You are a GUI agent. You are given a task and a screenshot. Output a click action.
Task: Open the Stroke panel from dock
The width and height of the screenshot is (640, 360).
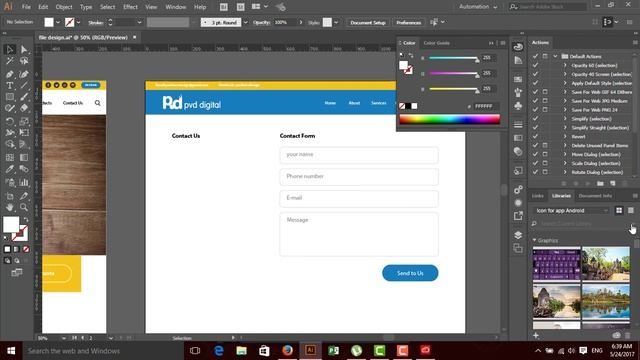518,124
